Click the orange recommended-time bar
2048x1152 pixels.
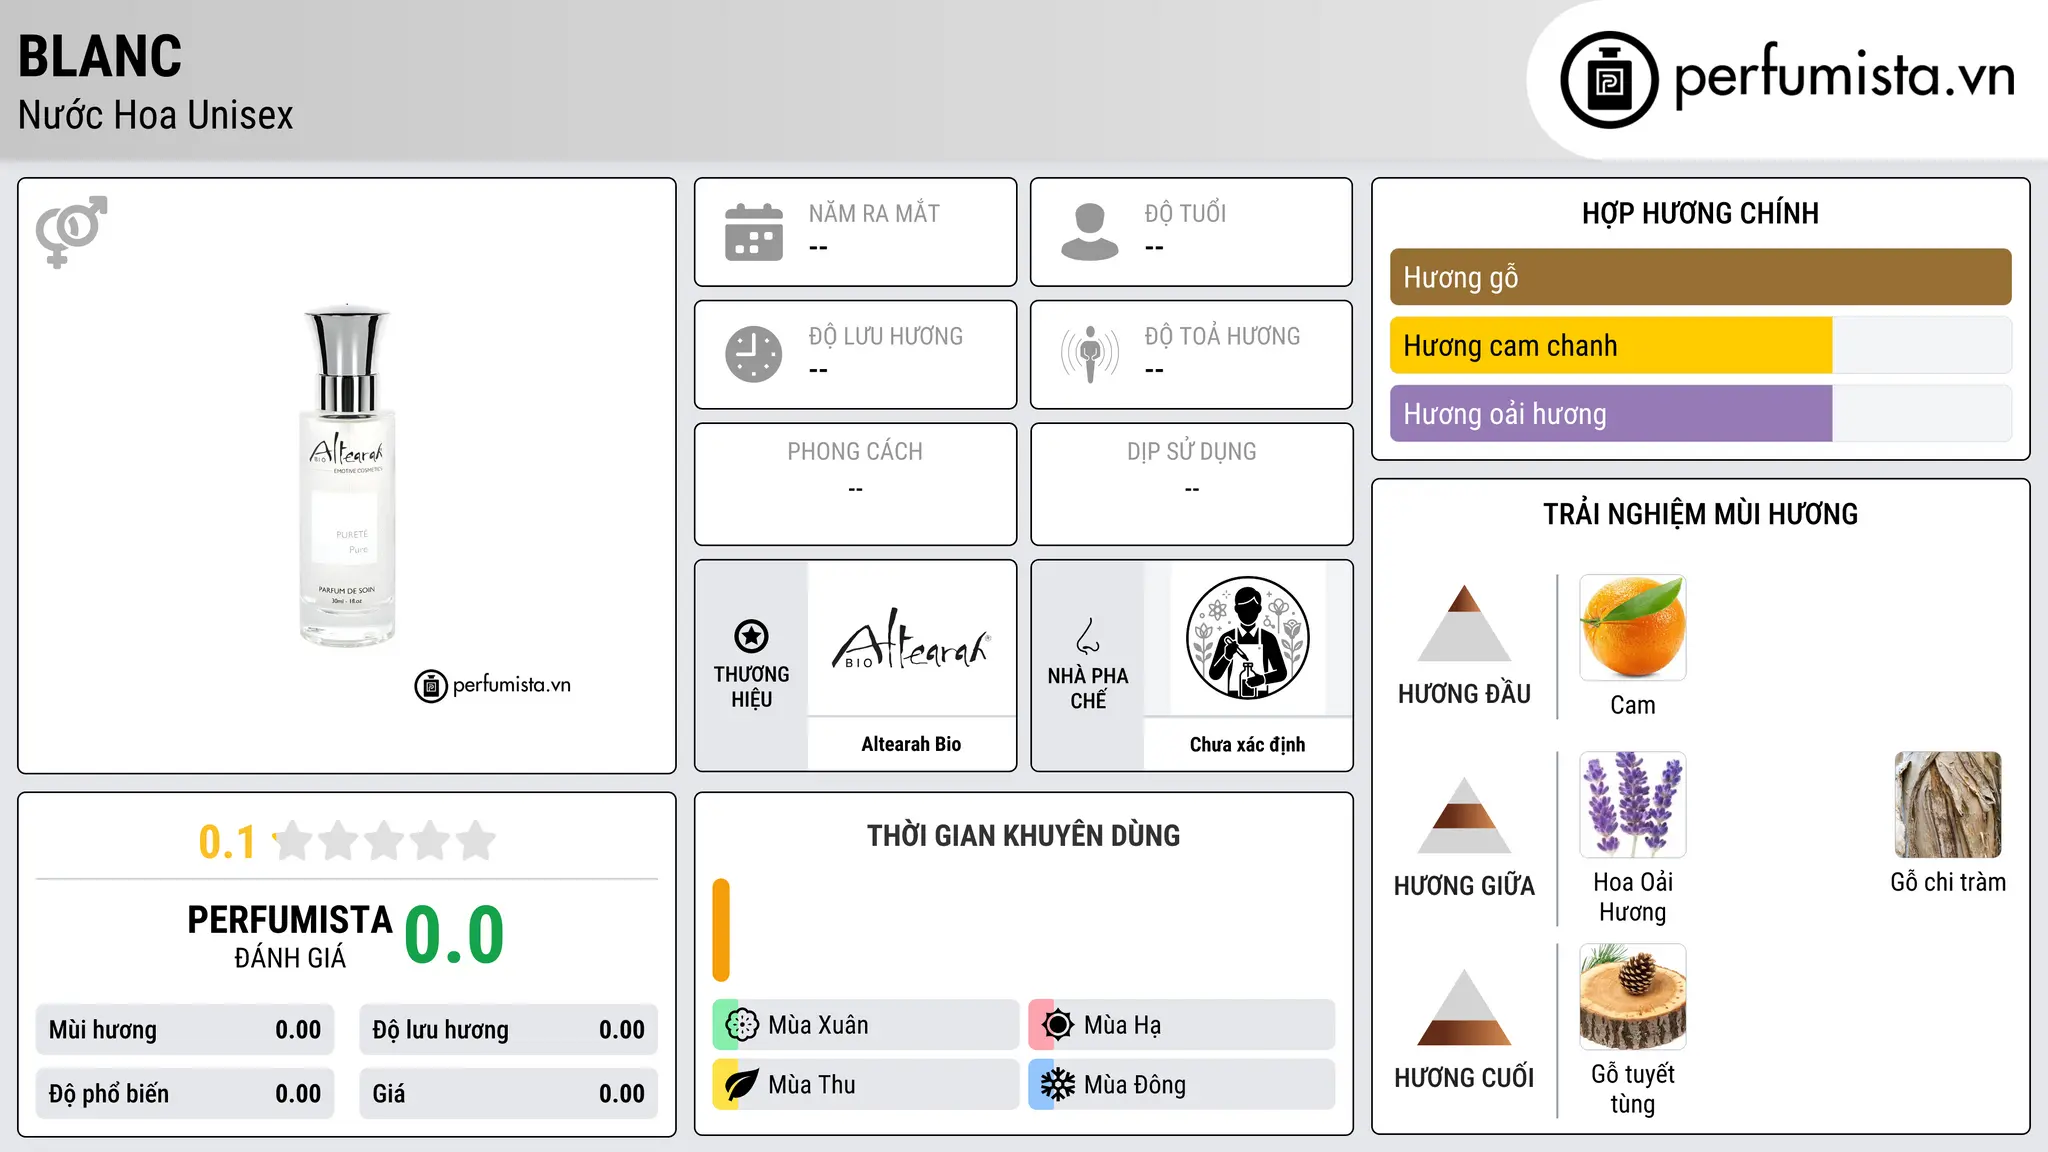click(721, 930)
